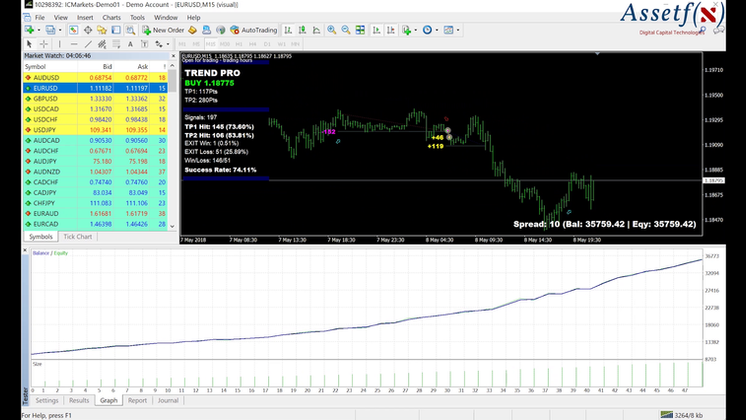The image size is (746, 420).
Task: Open the File menu
Action: point(40,18)
